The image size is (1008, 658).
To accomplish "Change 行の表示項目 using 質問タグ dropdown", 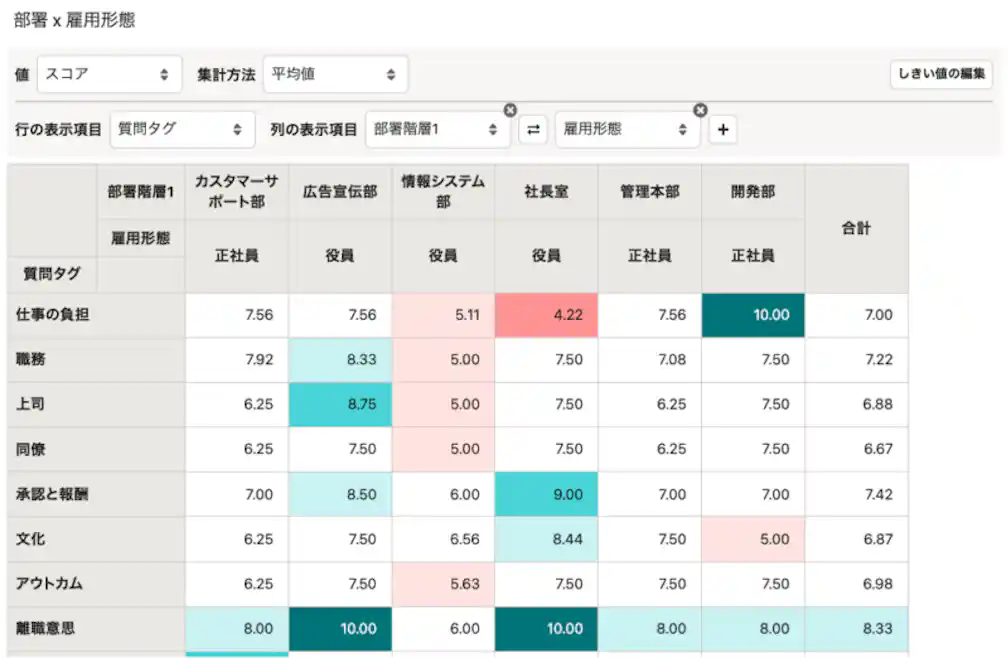I will (x=182, y=130).
